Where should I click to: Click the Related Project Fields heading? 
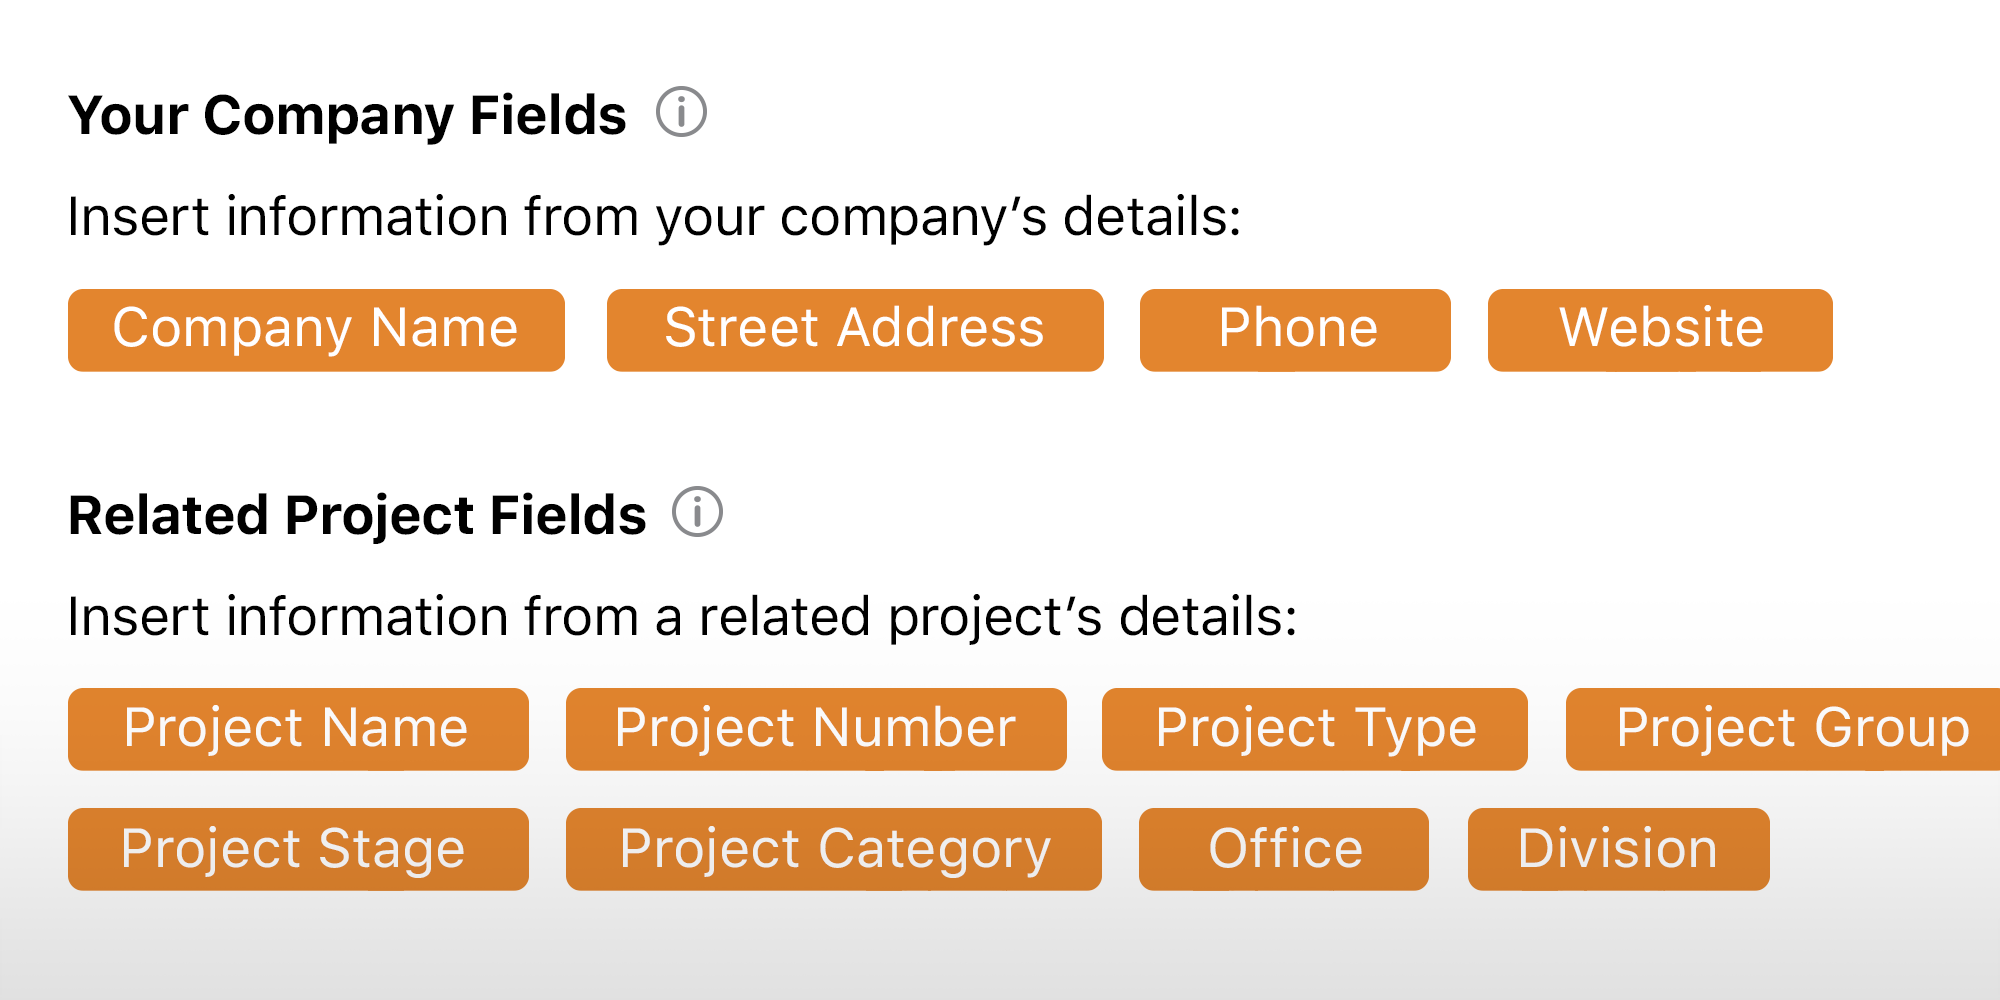pyautogui.click(x=357, y=515)
